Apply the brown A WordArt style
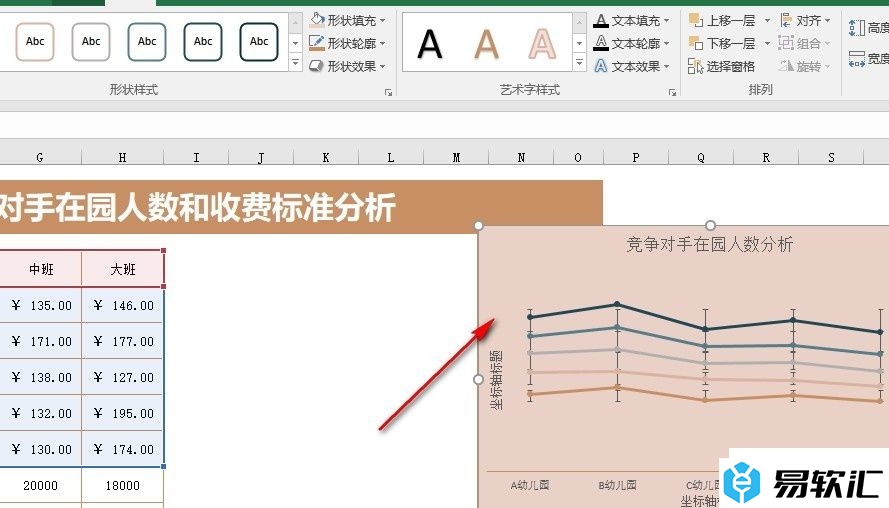Image resolution: width=889 pixels, height=508 pixels. click(x=486, y=44)
